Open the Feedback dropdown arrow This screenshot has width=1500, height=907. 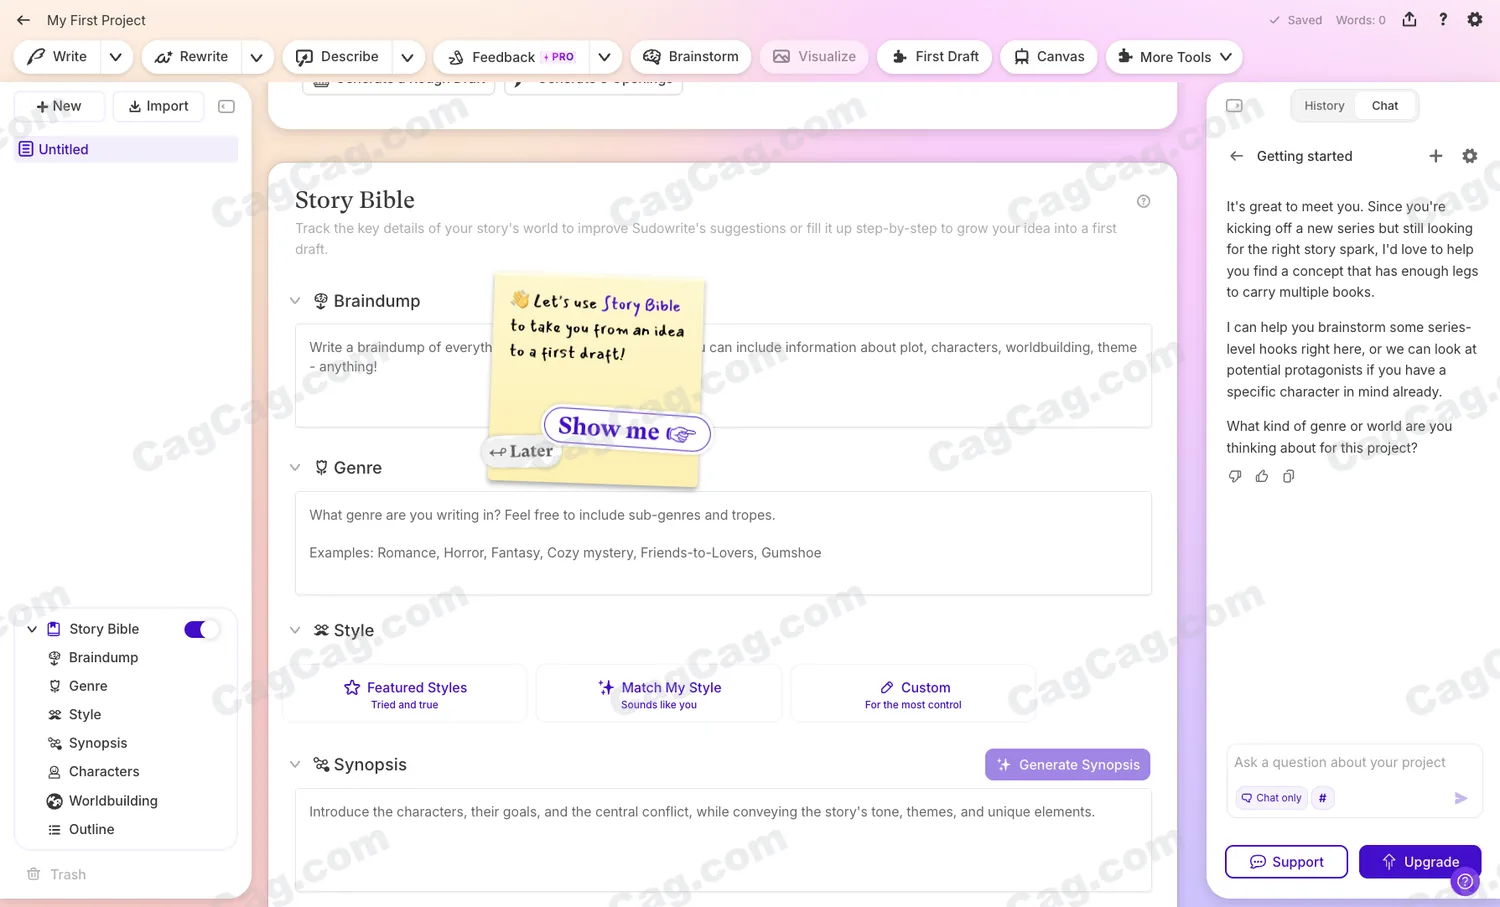tap(604, 57)
